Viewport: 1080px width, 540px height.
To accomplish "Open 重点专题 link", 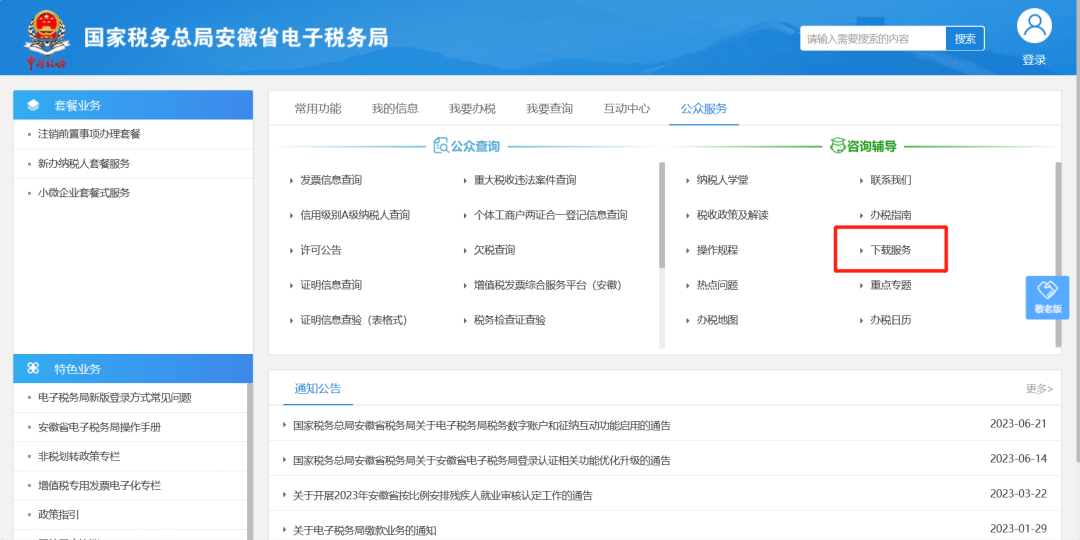I will [x=891, y=284].
